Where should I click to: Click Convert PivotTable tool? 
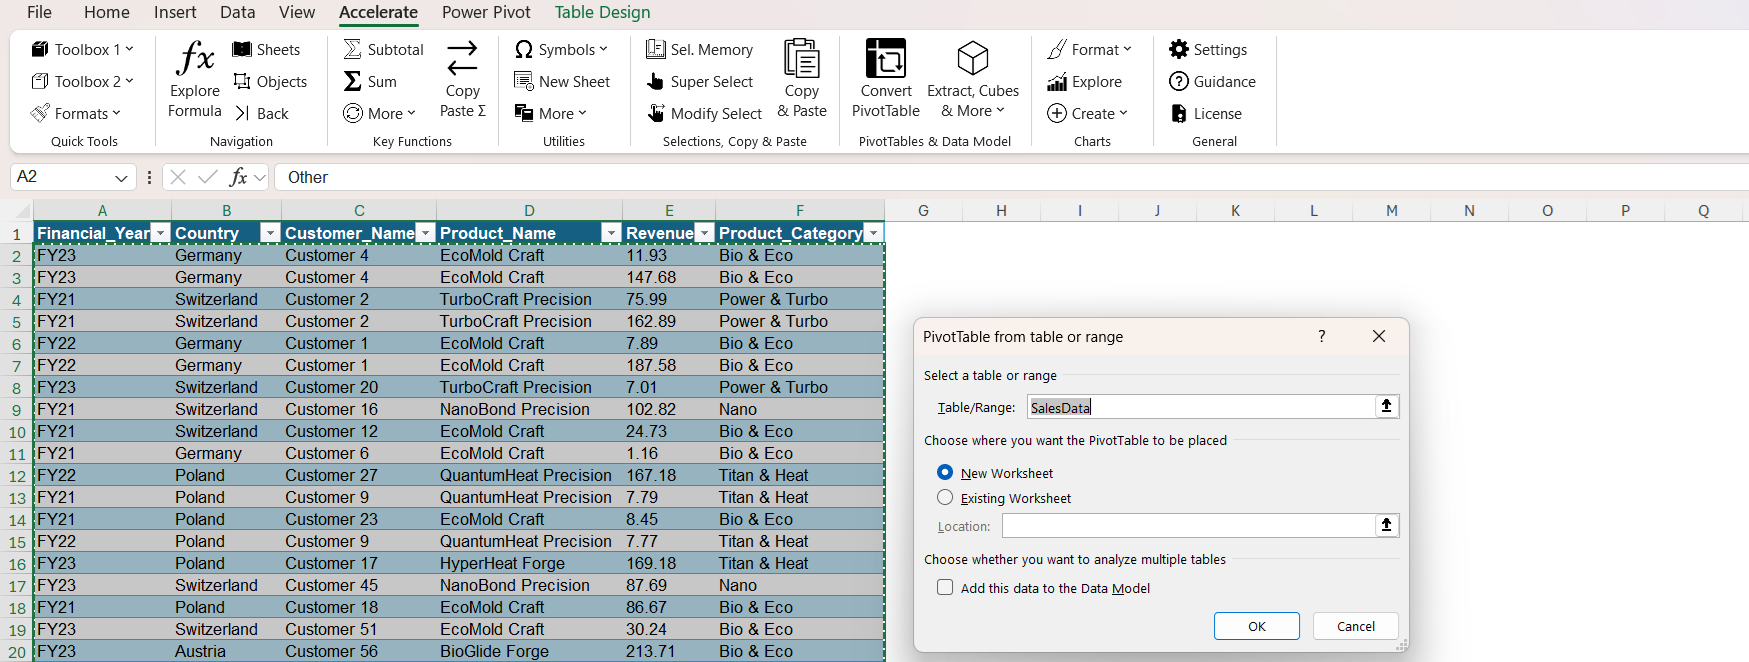(x=886, y=80)
